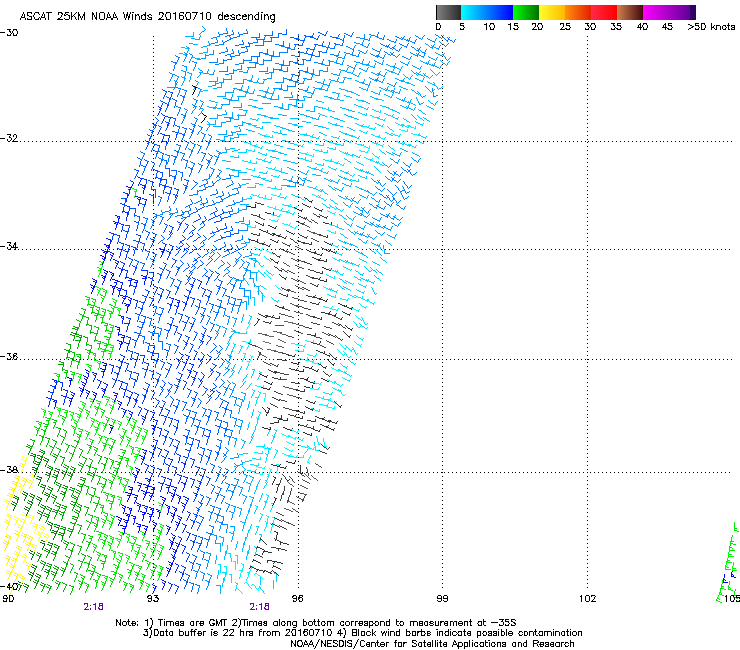Image resolution: width=740 pixels, height=650 pixels.
Task: Select the magenta 40-45 knots color segment
Action: [x=656, y=12]
